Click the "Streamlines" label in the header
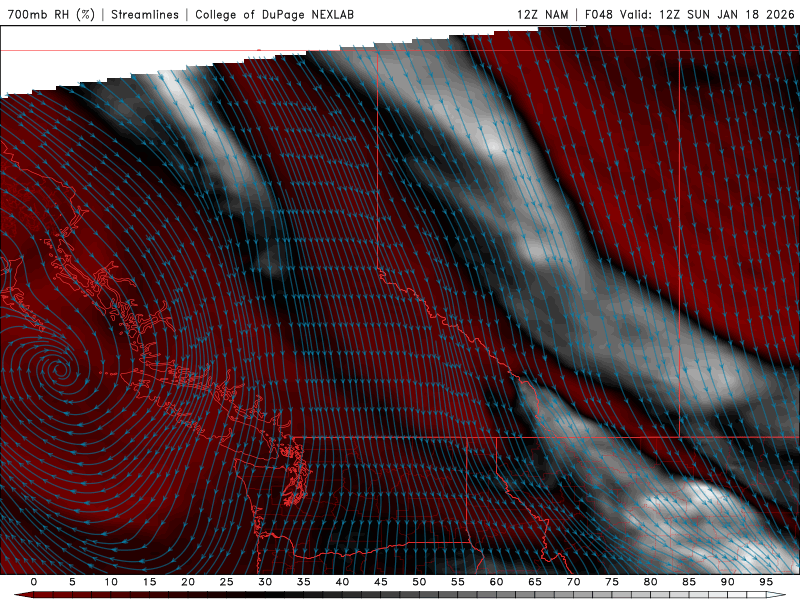The height and width of the screenshot is (600, 800). coord(145,14)
